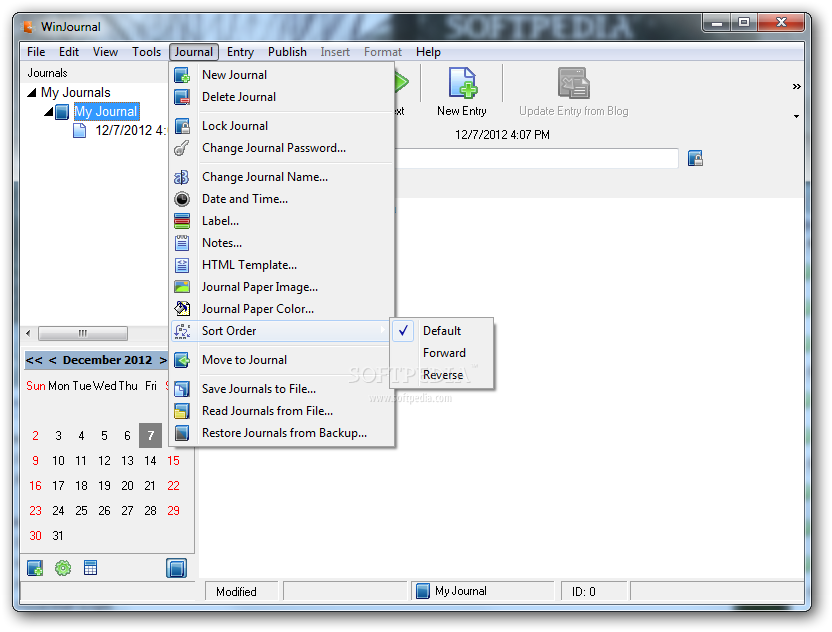832x632 pixels.
Task: Click the New Journal menu icon
Action: coord(182,75)
